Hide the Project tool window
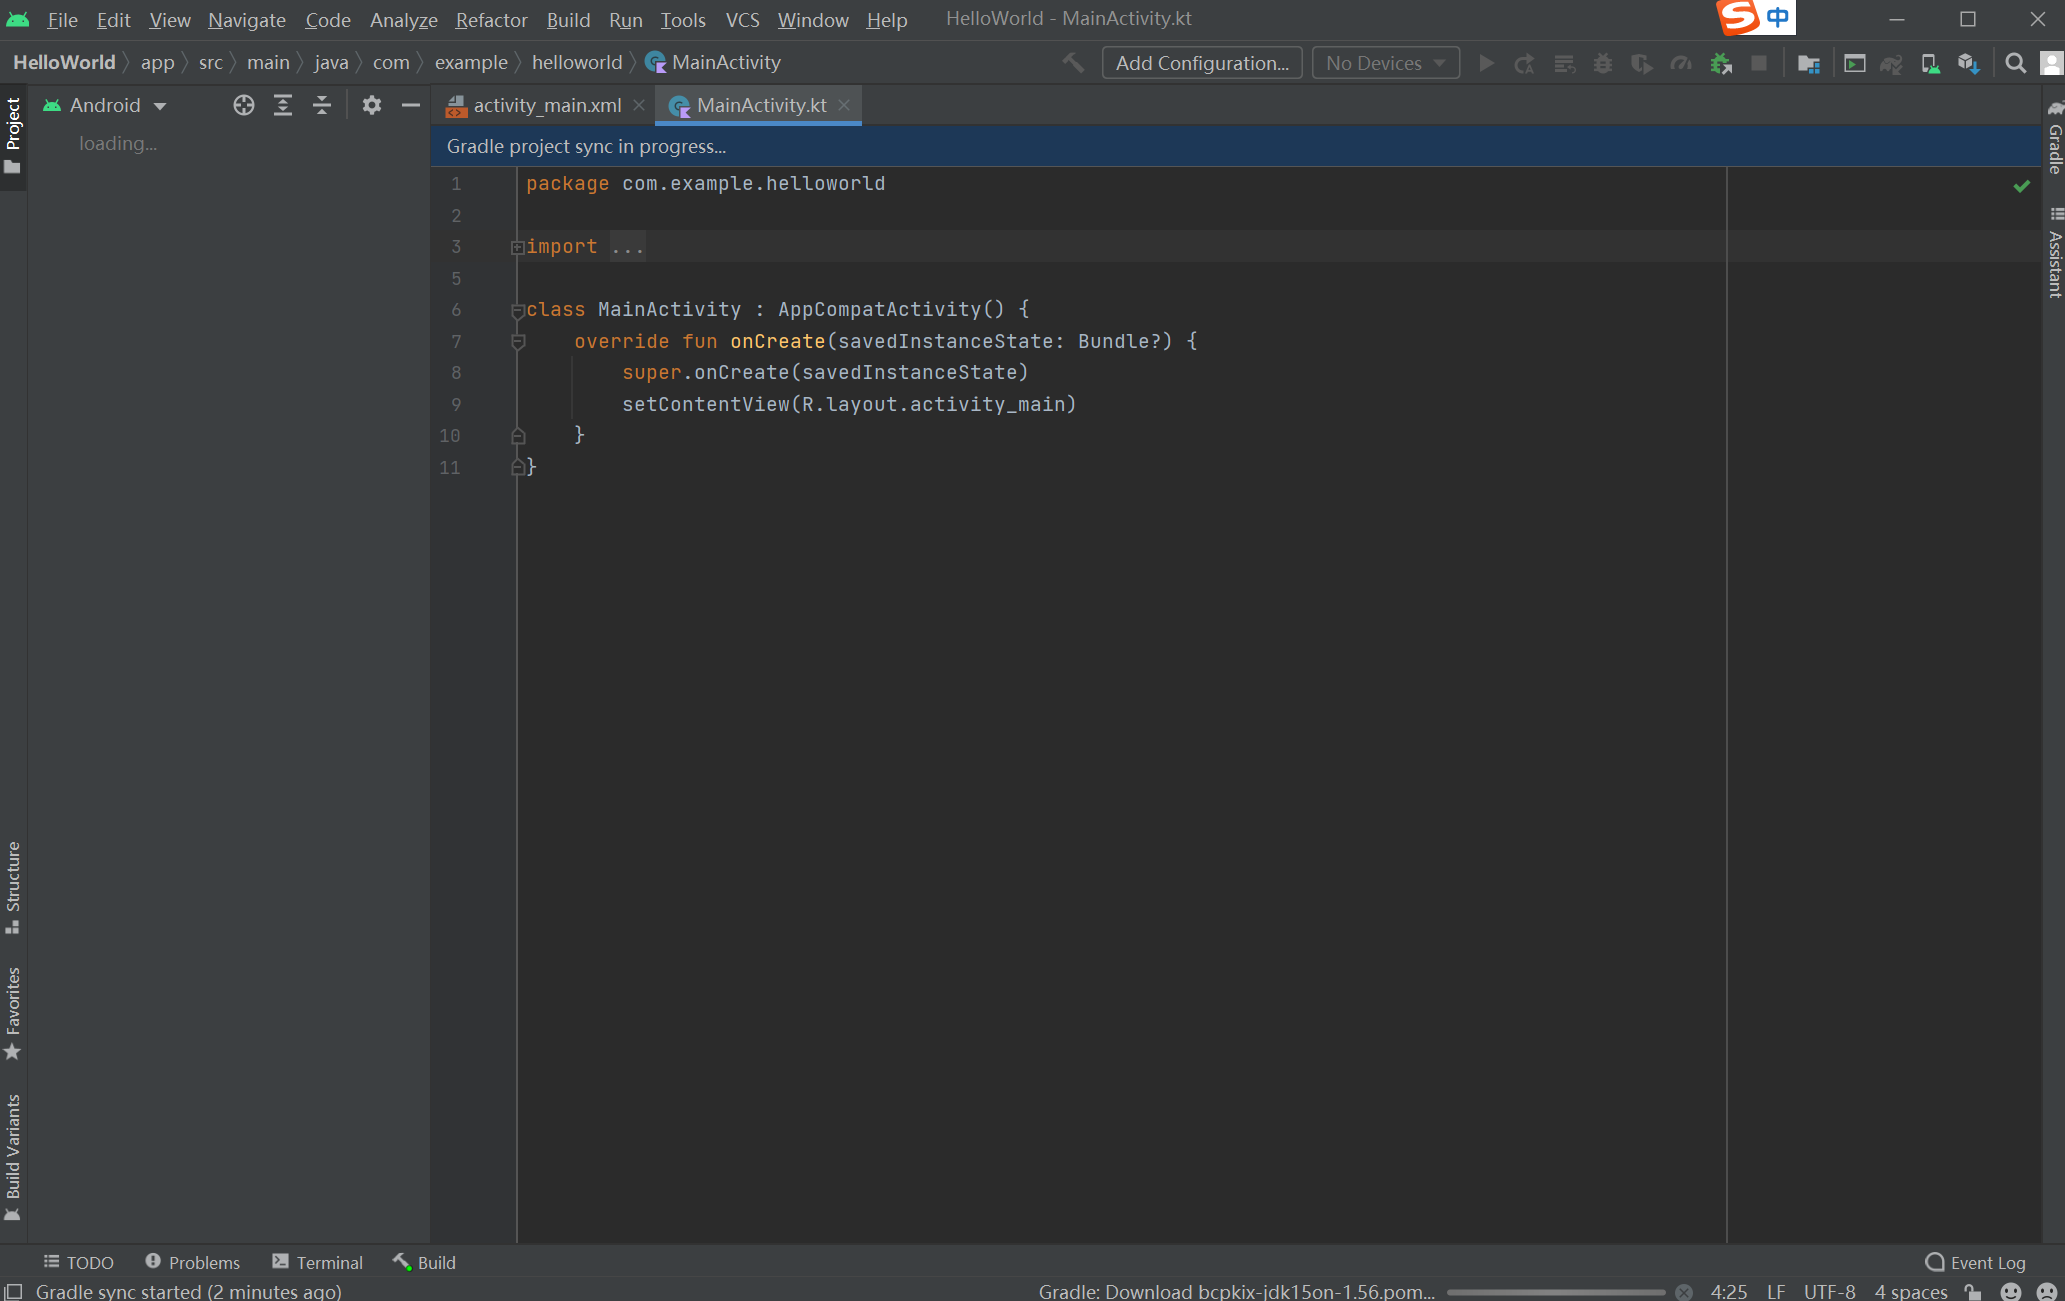 tap(410, 105)
